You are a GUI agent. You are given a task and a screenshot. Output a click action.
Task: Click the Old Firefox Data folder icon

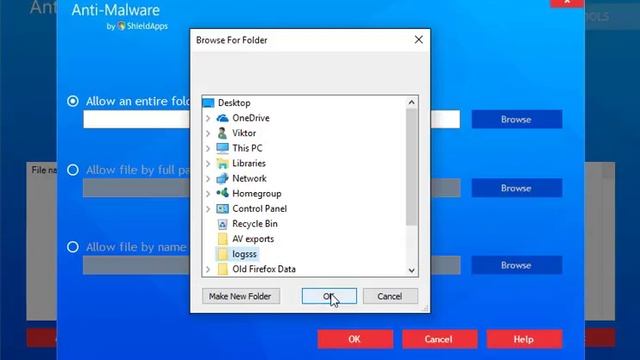tap(222, 269)
